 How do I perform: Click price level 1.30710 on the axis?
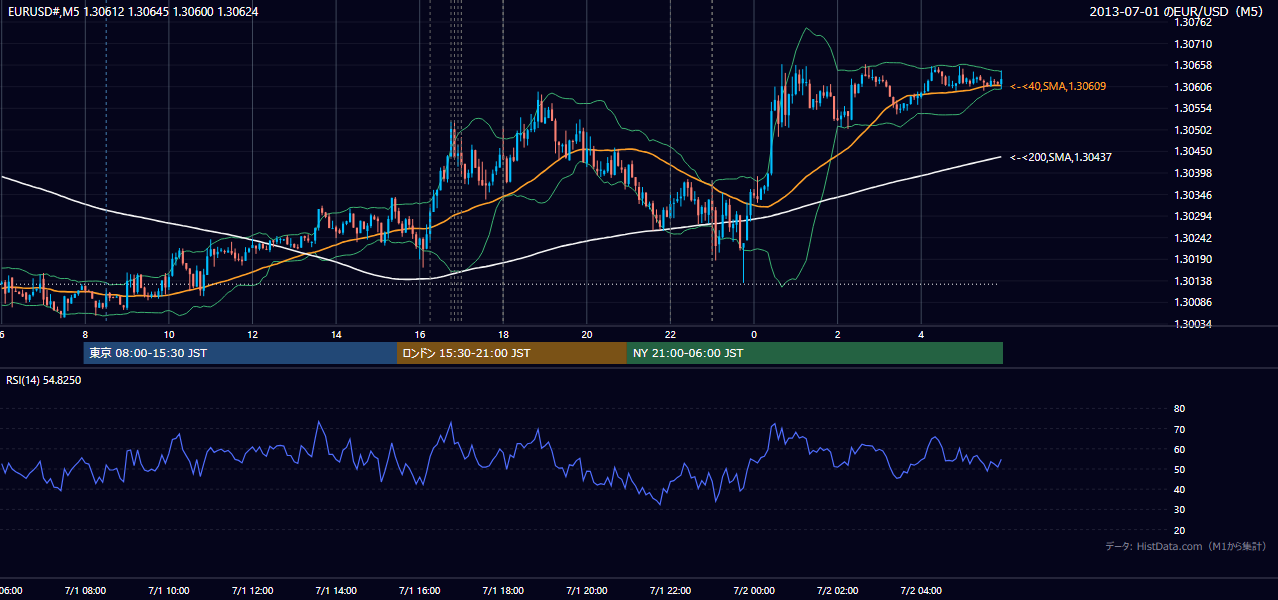[1192, 44]
